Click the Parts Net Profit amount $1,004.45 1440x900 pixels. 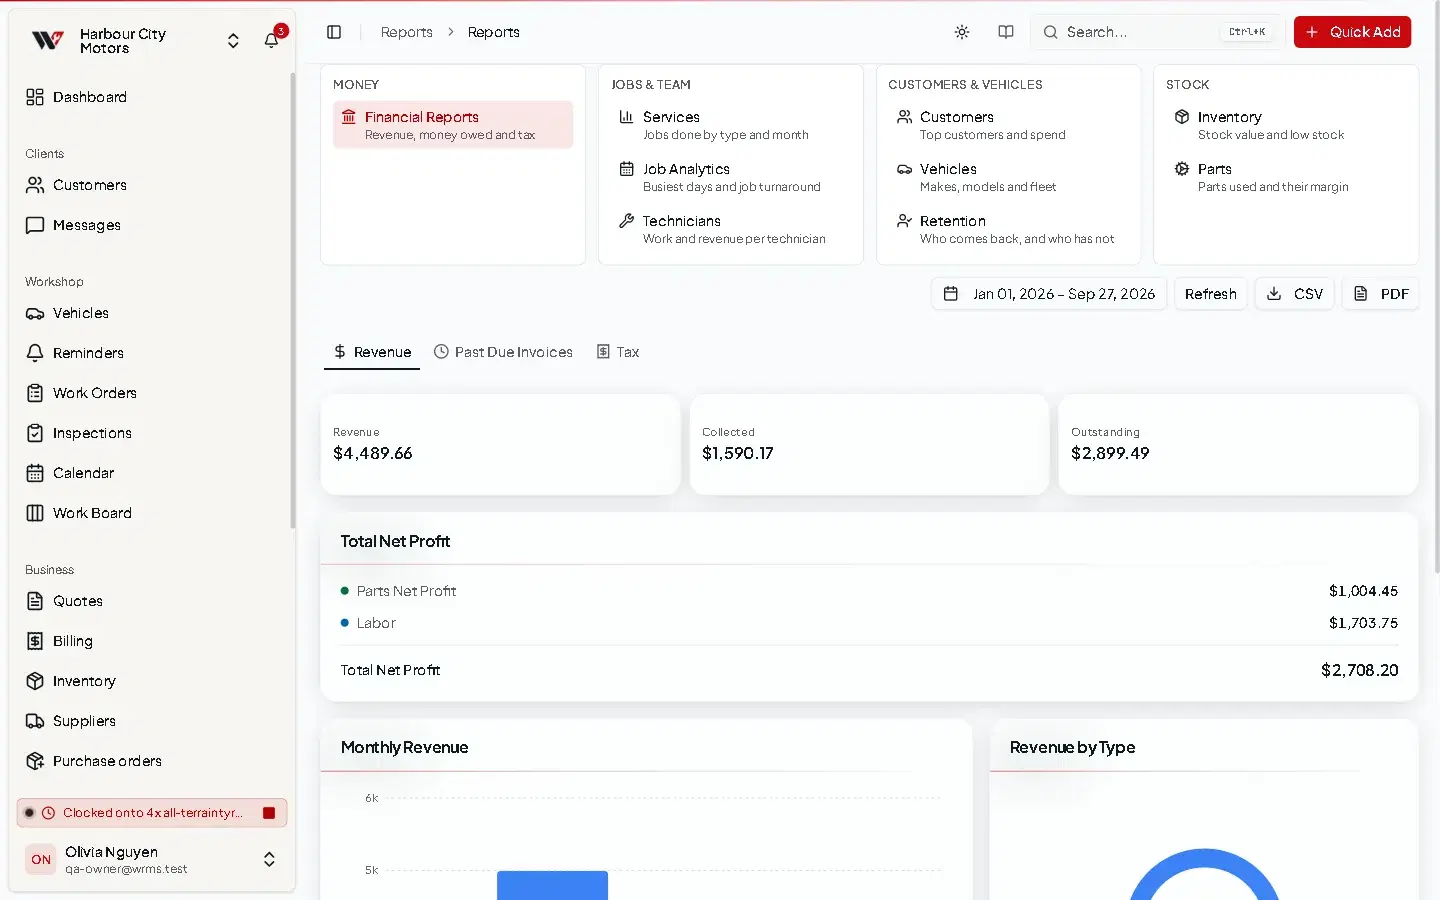coord(1363,591)
